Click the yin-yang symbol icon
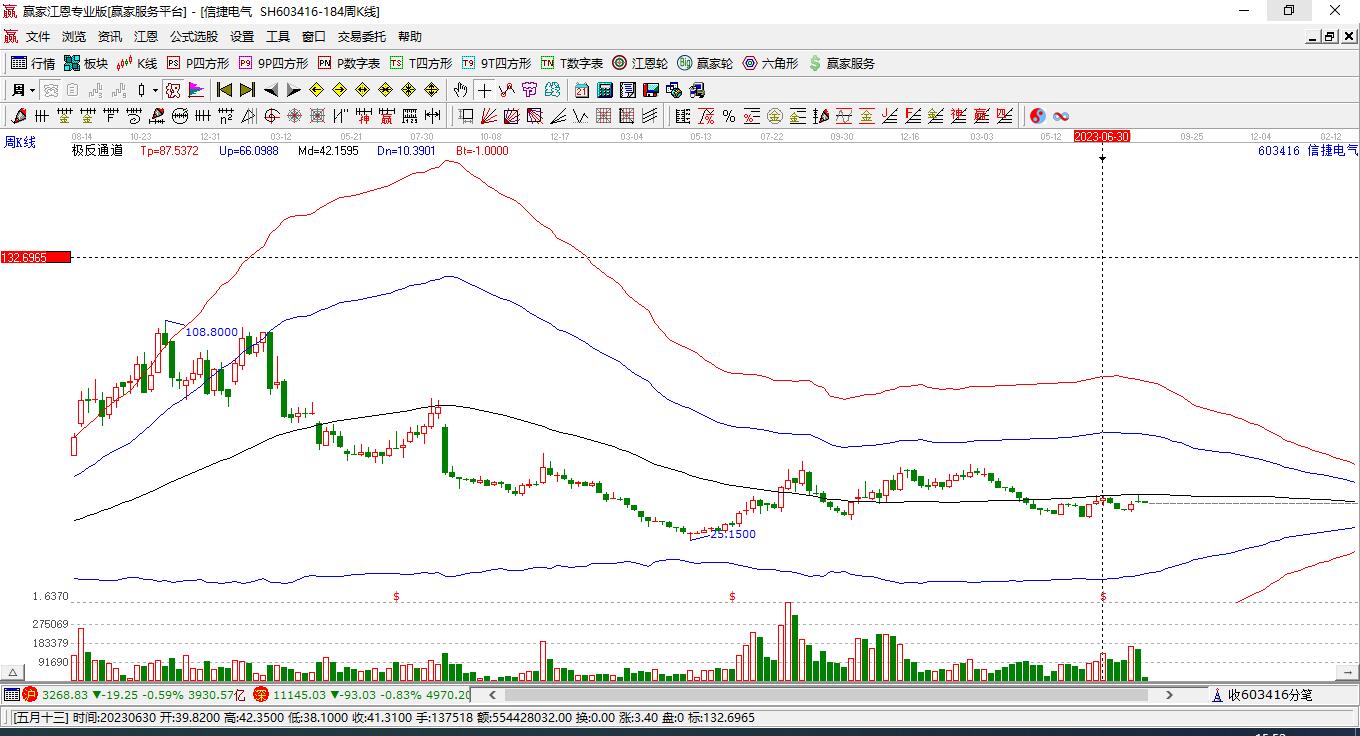Viewport: 1360px width, 736px height. tap(1038, 116)
